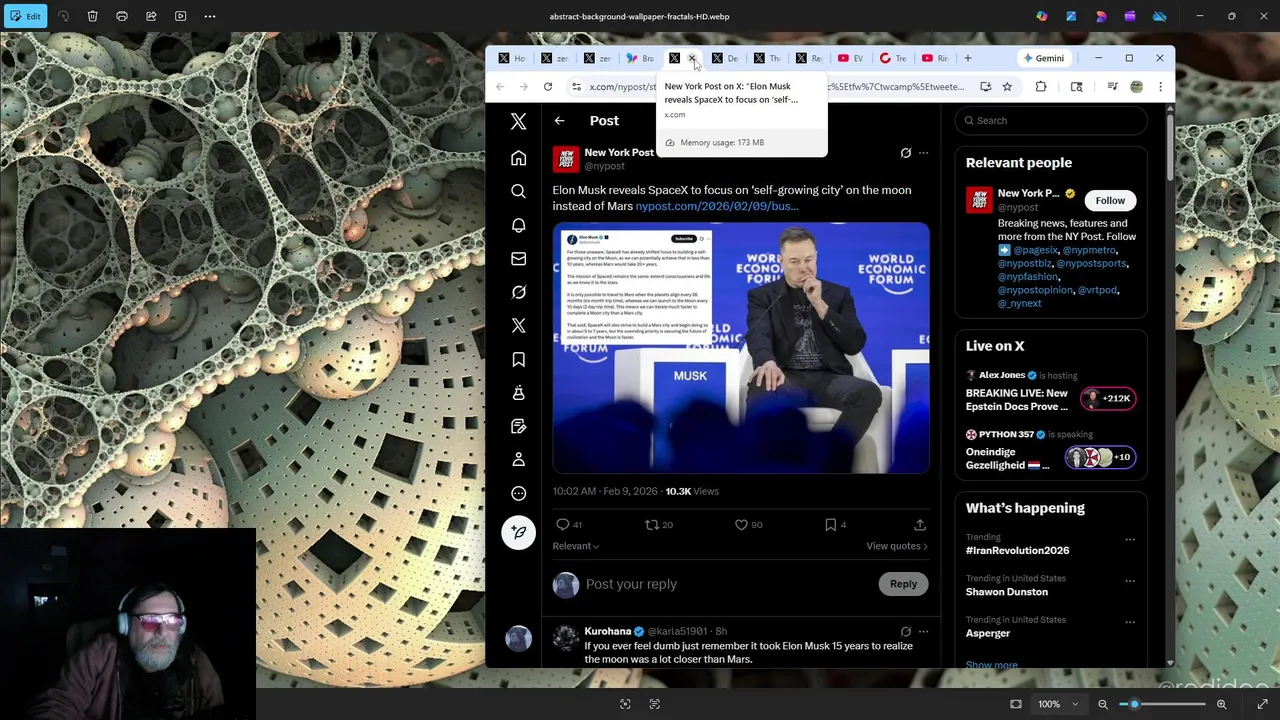Click scan text icon at Photos bottom
The height and width of the screenshot is (720, 1280).
pos(655,704)
